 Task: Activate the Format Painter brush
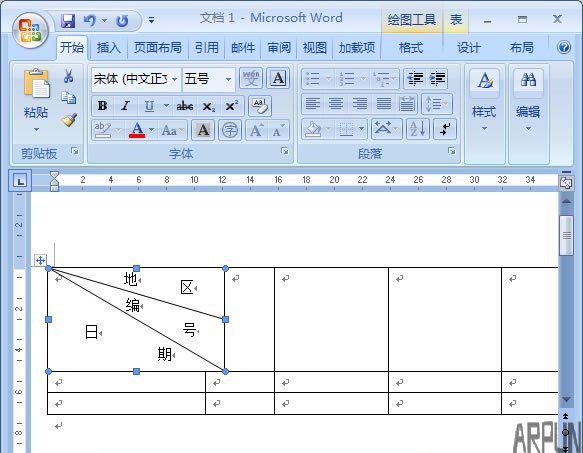[x=69, y=120]
